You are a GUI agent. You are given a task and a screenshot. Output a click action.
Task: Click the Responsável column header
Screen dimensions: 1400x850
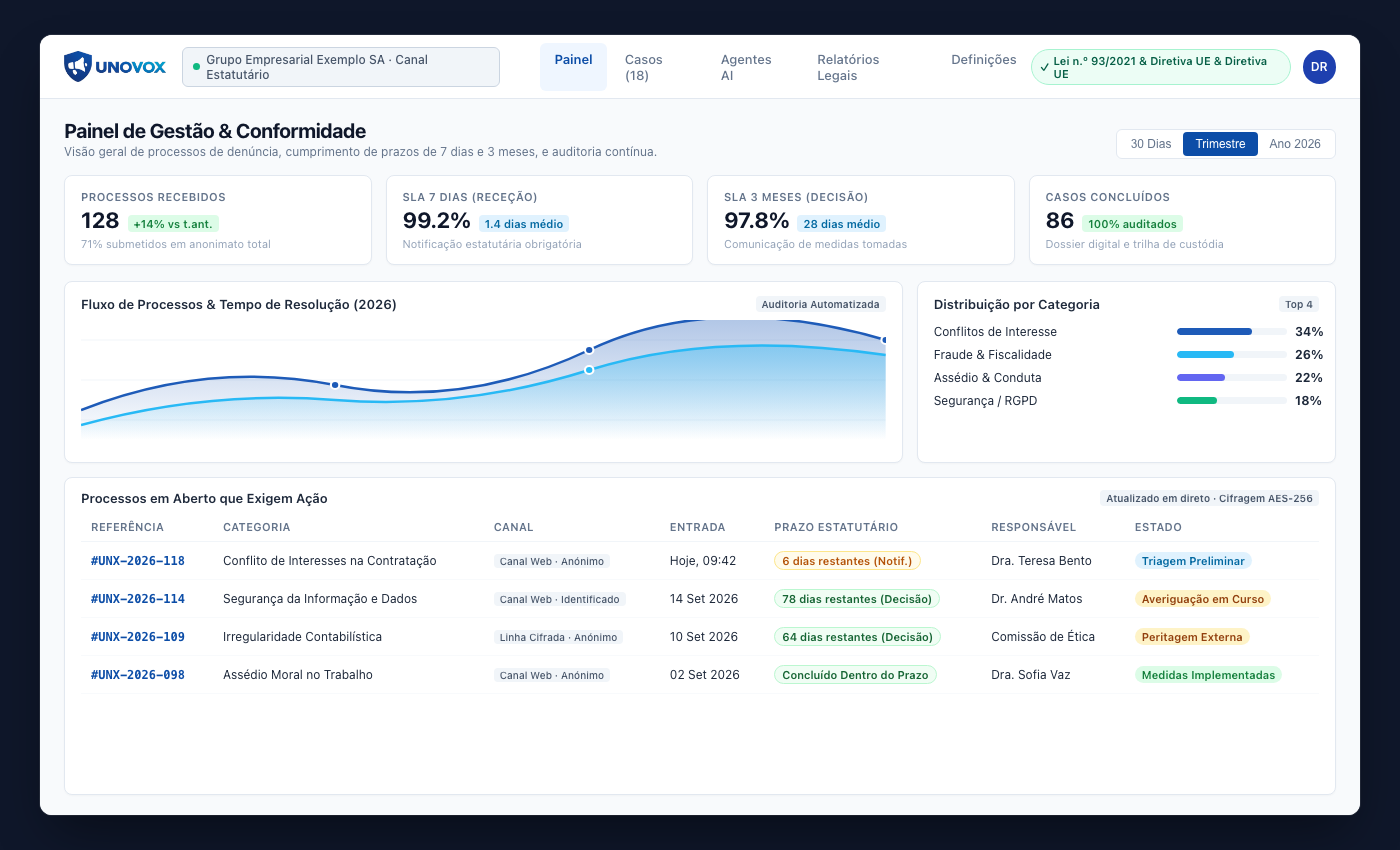tap(1033, 527)
